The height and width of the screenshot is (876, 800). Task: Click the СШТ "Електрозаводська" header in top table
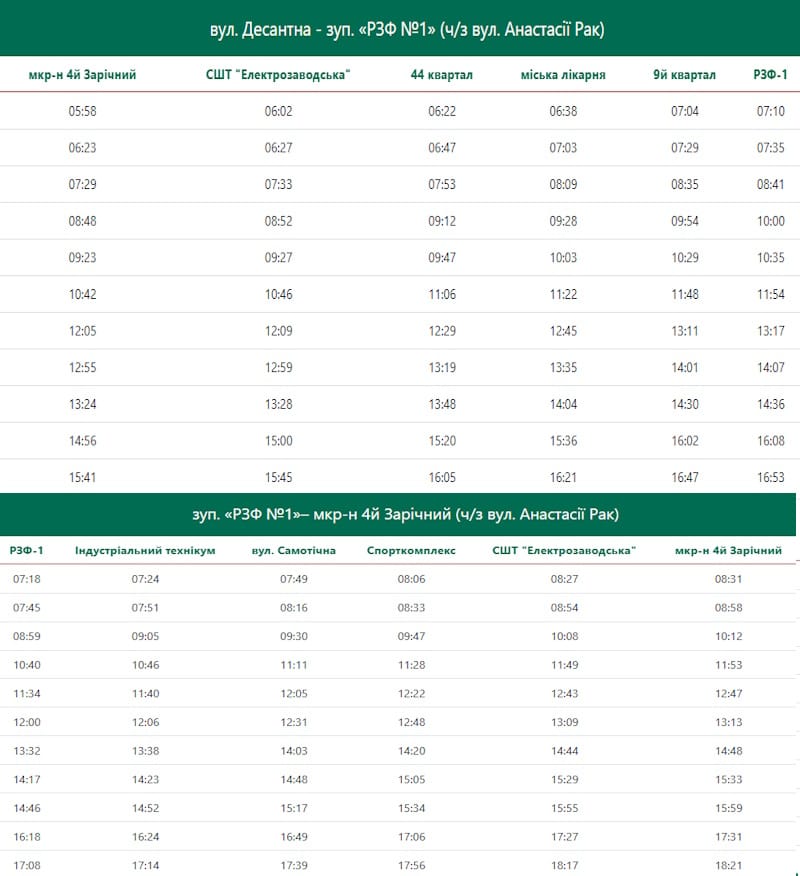(278, 75)
